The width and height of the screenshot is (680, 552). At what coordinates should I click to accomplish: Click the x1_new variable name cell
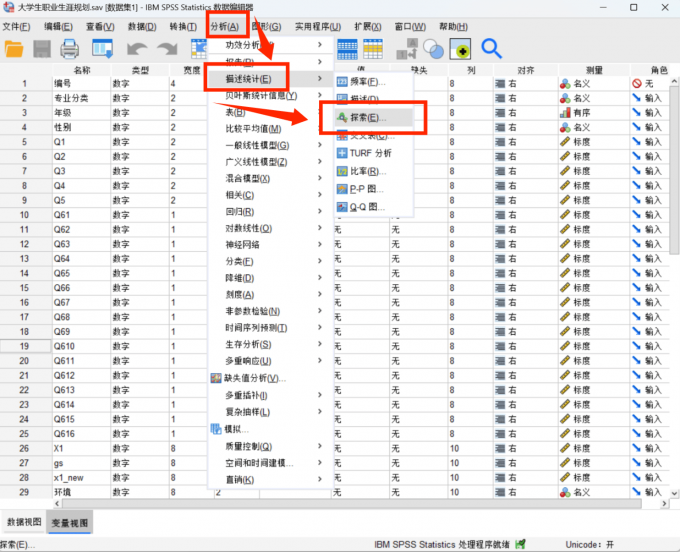pos(82,477)
